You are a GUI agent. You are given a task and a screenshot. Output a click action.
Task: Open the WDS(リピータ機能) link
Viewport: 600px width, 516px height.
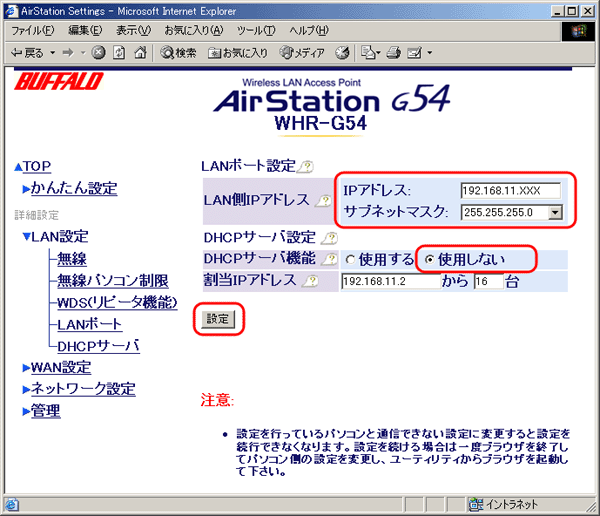[x=117, y=302]
